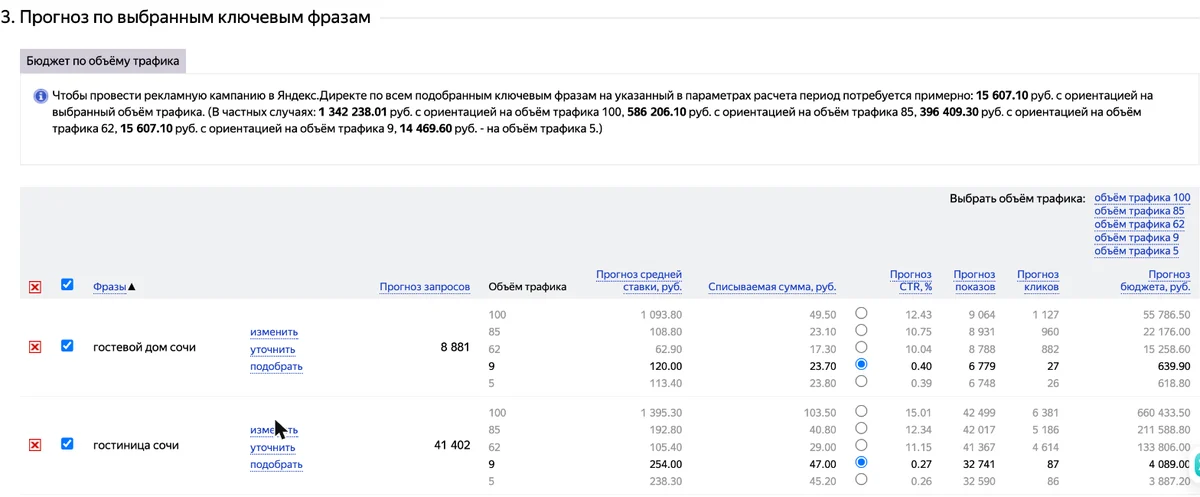Select traffic volume 85 radio for гостиница сочи
Image resolution: width=1200 pixels, height=497 pixels.
click(x=861, y=429)
